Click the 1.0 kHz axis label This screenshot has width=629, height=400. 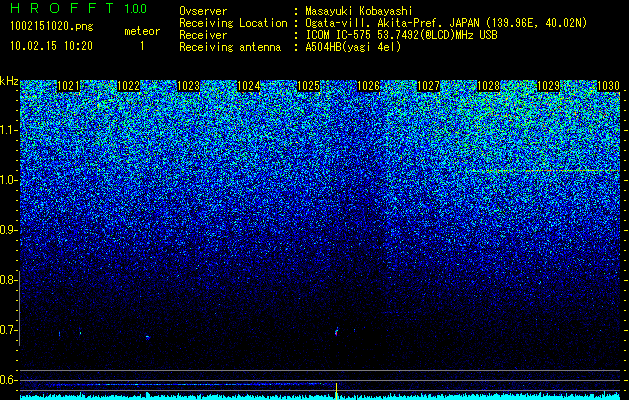point(8,180)
